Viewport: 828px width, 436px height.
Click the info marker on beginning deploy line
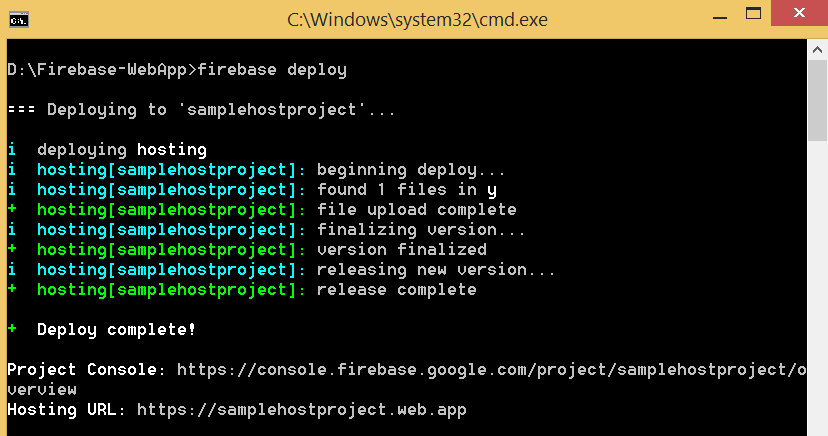(12, 170)
